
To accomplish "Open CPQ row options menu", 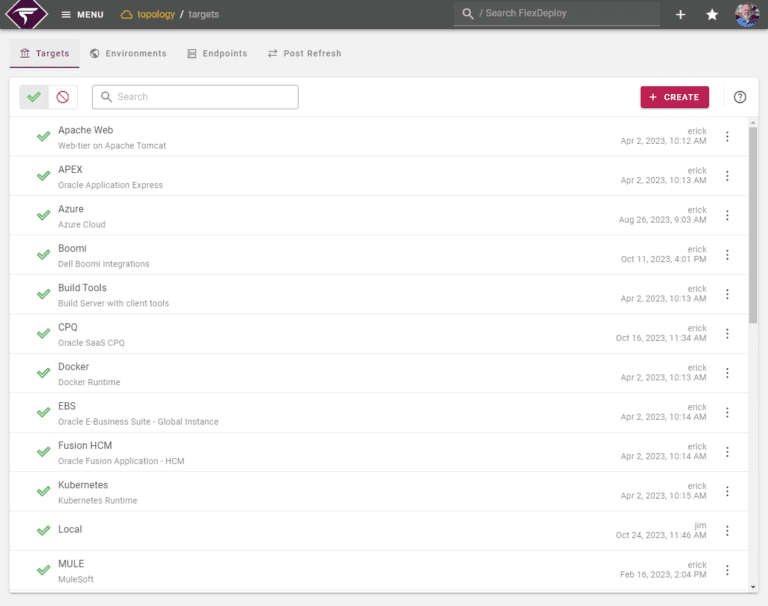I will tap(727, 334).
